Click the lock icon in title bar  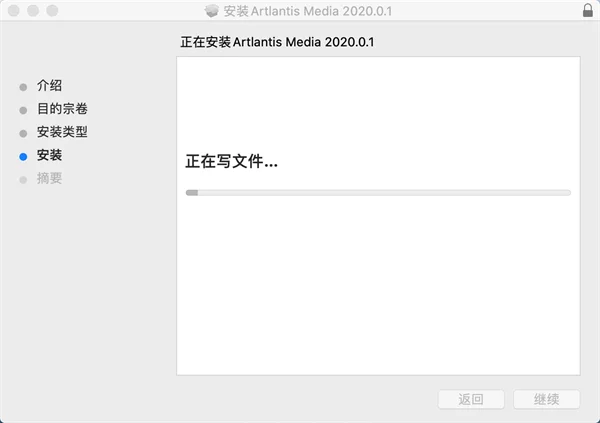pos(588,10)
